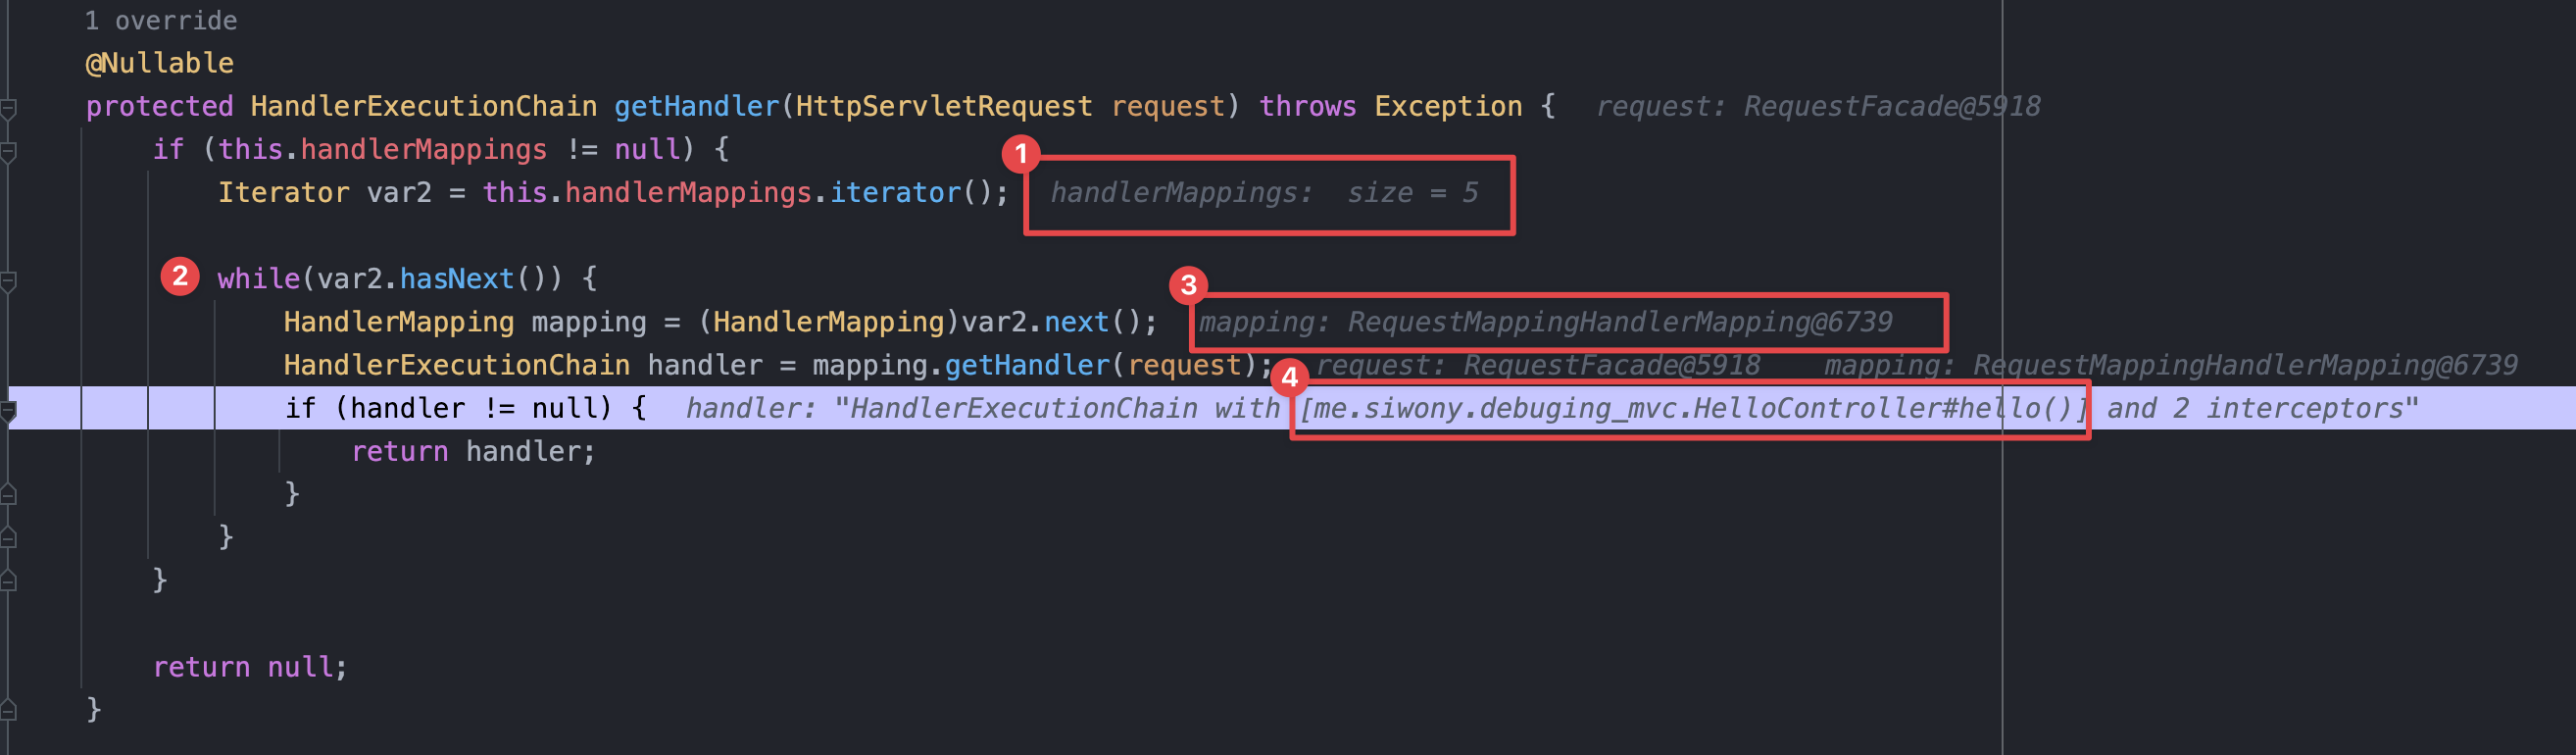
Task: Place cursor on the 'return null;' line
Action: coord(250,668)
